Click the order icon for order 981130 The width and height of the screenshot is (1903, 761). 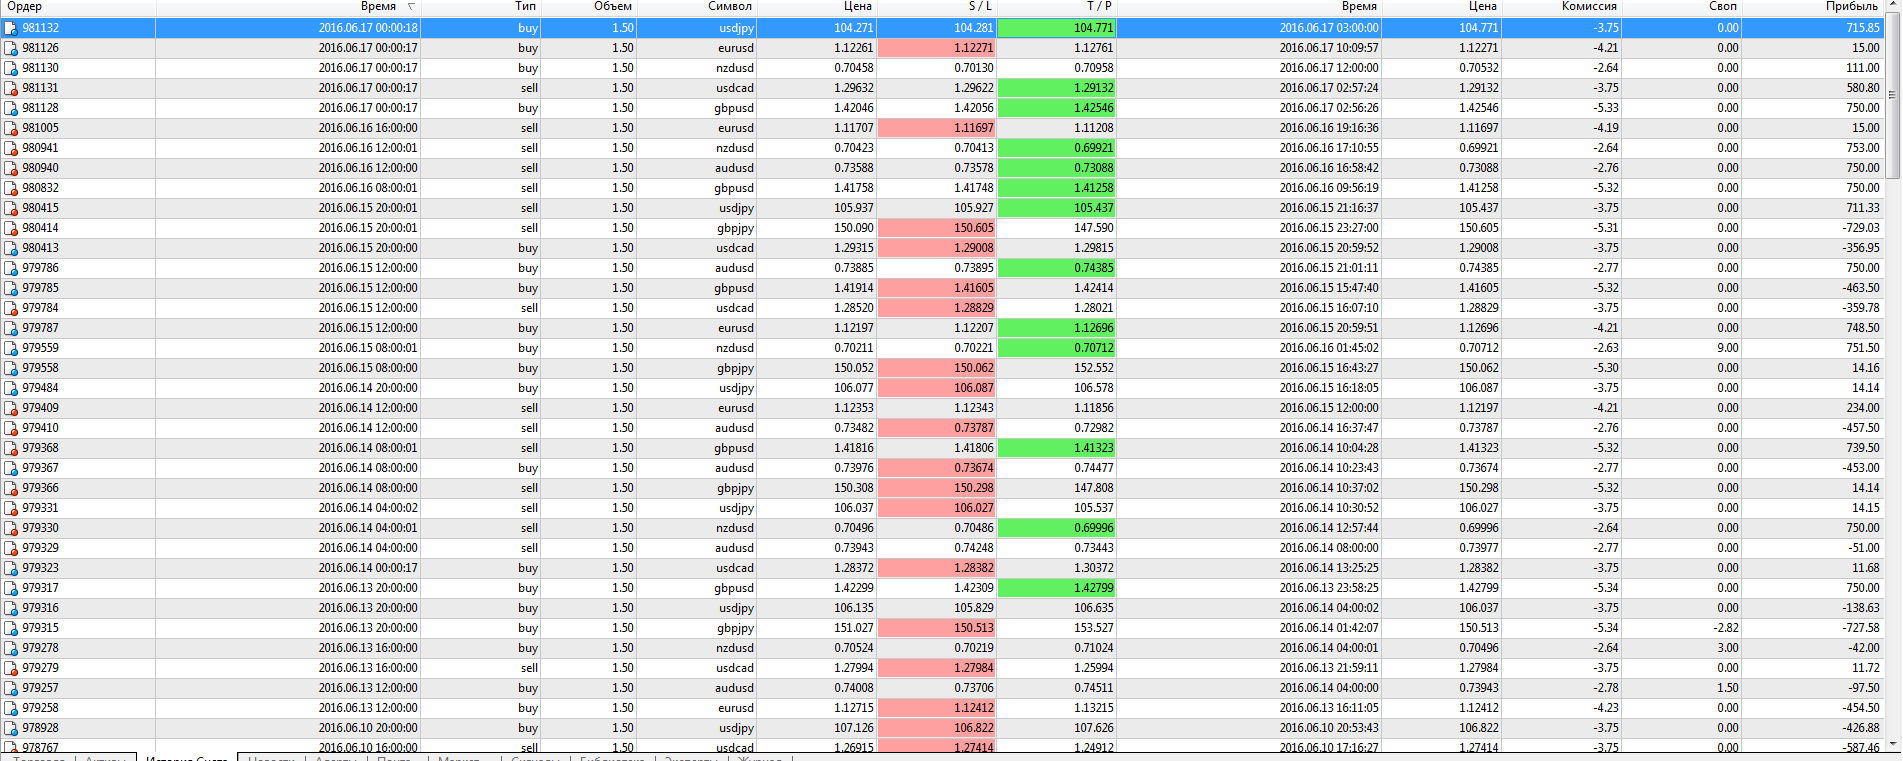[x=11, y=68]
